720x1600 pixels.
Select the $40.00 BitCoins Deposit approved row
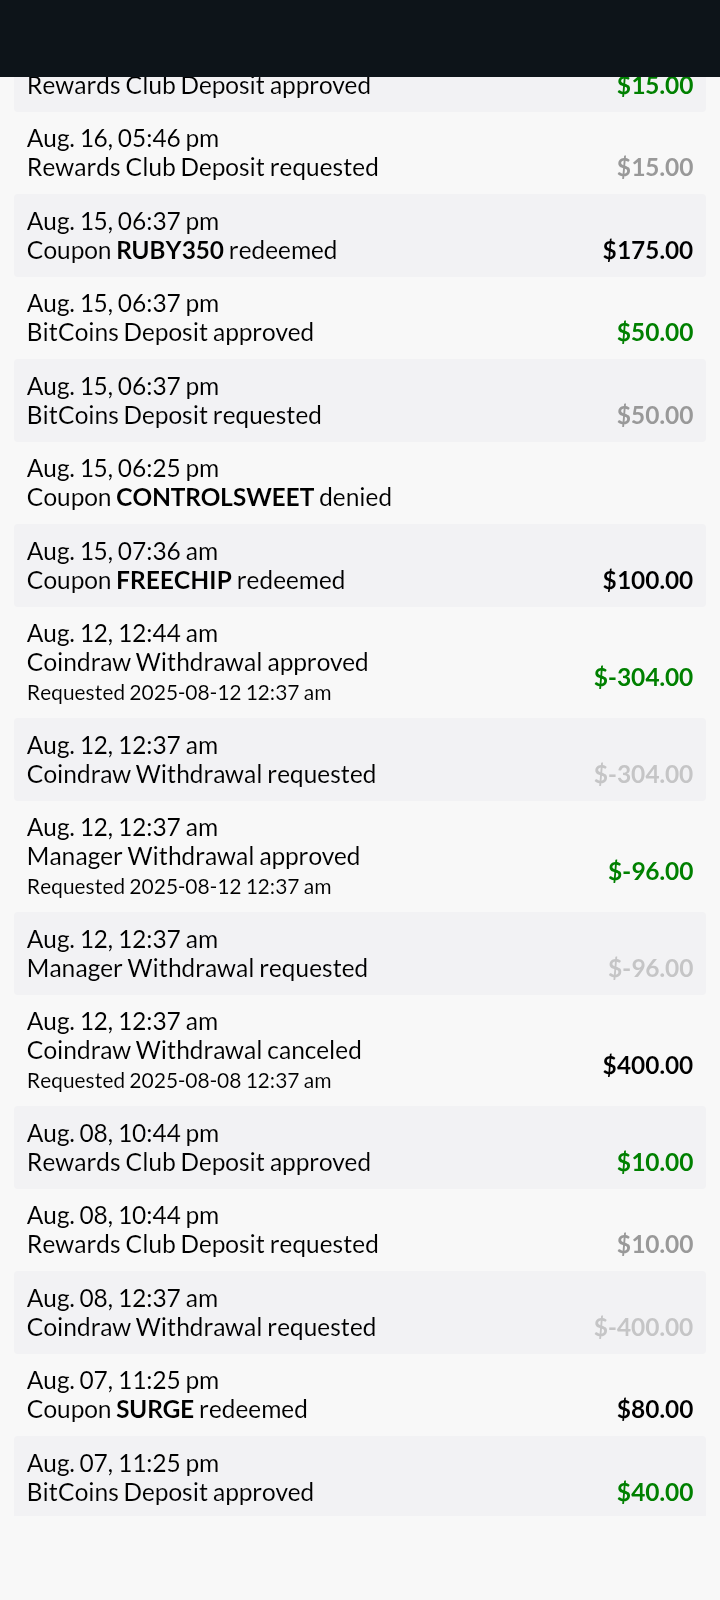pos(360,1478)
